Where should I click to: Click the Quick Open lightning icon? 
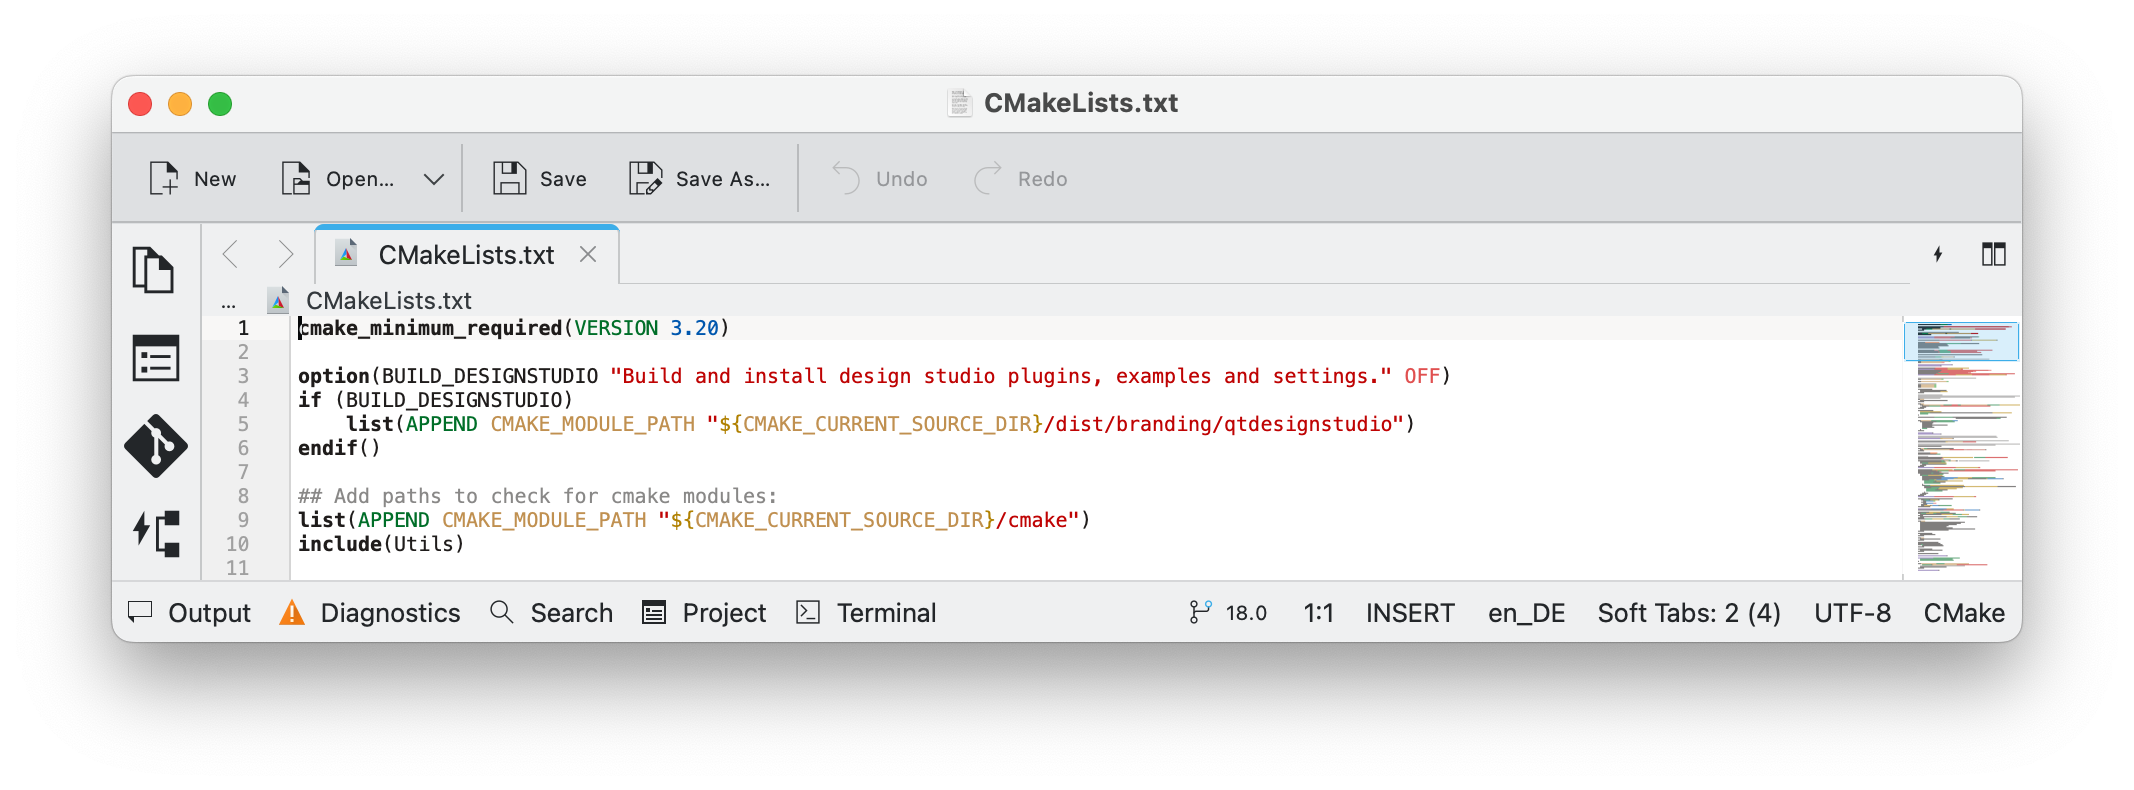coord(1938,255)
